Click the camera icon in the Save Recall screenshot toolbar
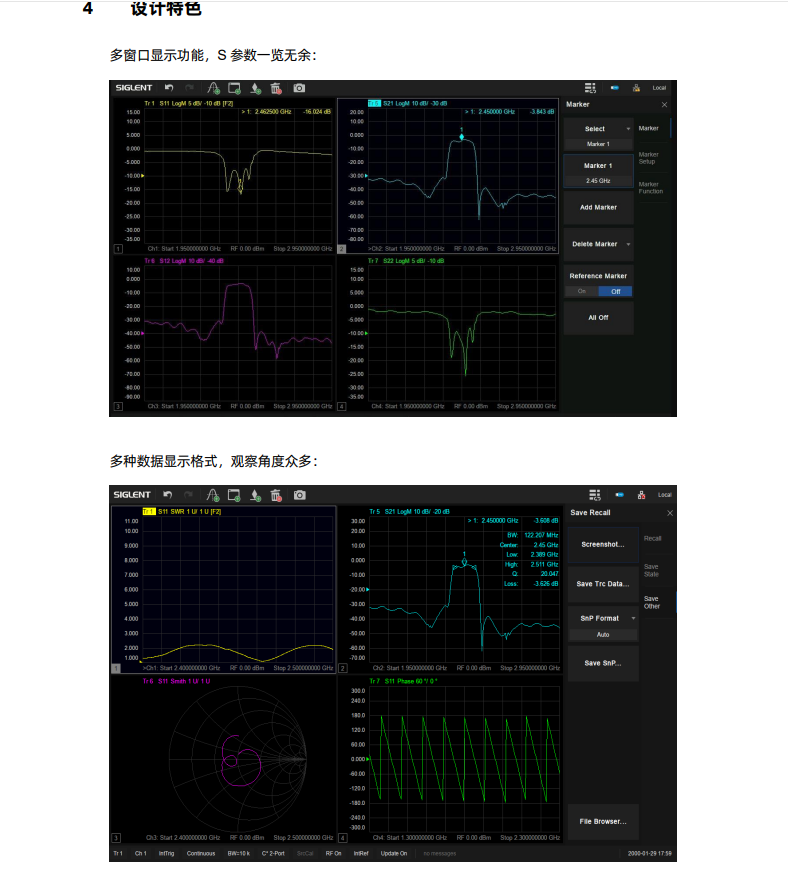The width and height of the screenshot is (788, 874). [x=299, y=495]
